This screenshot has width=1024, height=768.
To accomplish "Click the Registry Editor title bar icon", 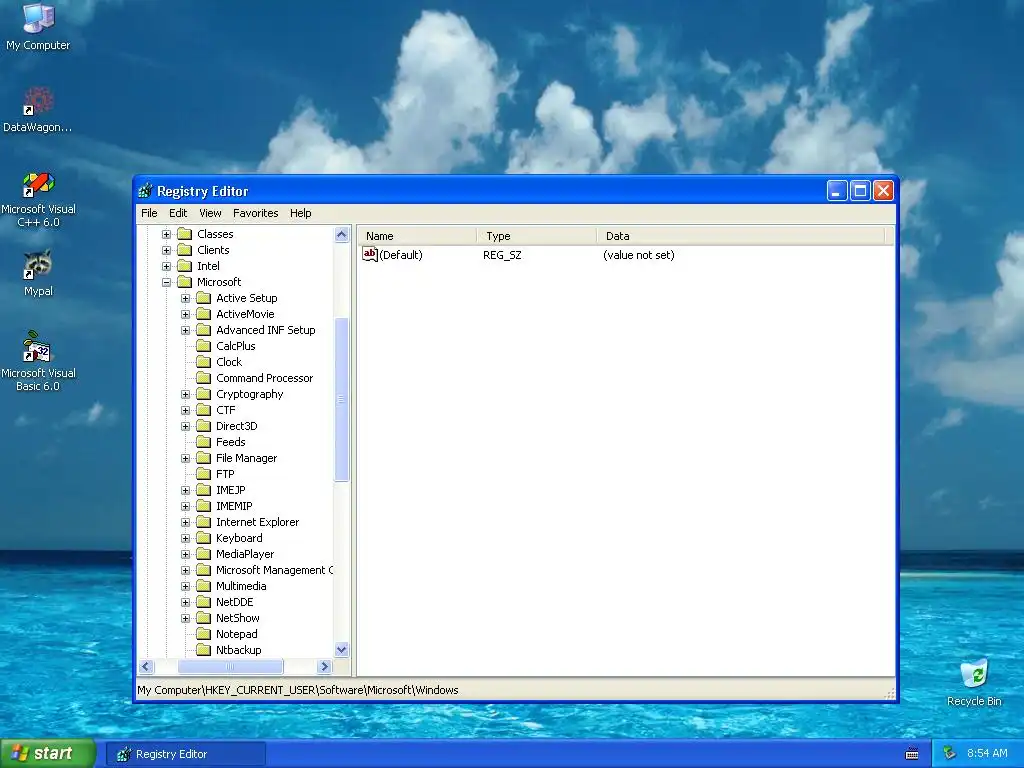I will [145, 191].
